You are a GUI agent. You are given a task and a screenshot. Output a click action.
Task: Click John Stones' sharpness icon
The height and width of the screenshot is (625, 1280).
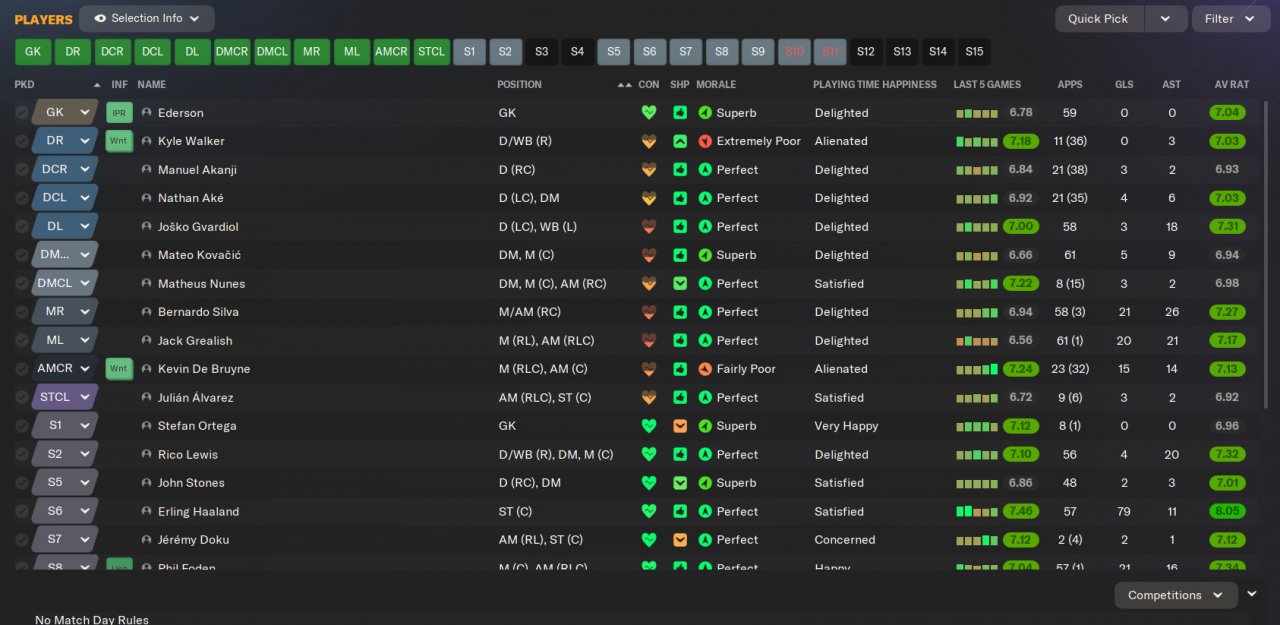[x=680, y=483]
